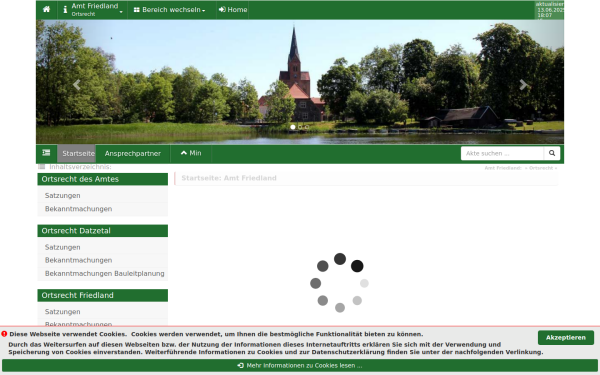This screenshot has height=375, width=600.
Task: Click the Ortsrecht breadcrumb link
Action: click(x=541, y=168)
